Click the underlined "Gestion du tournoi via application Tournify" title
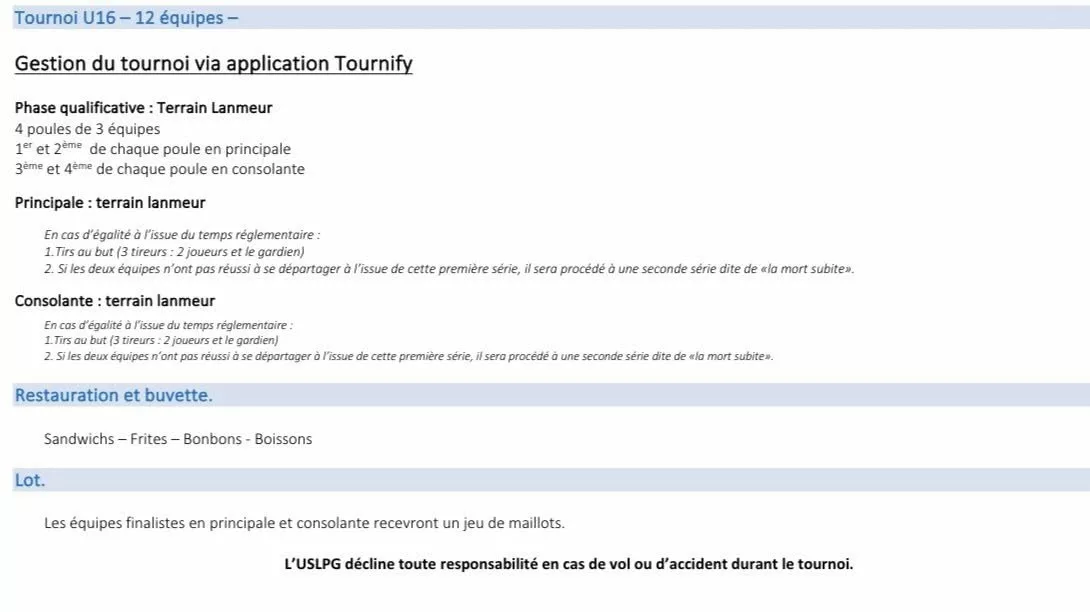 [213, 64]
